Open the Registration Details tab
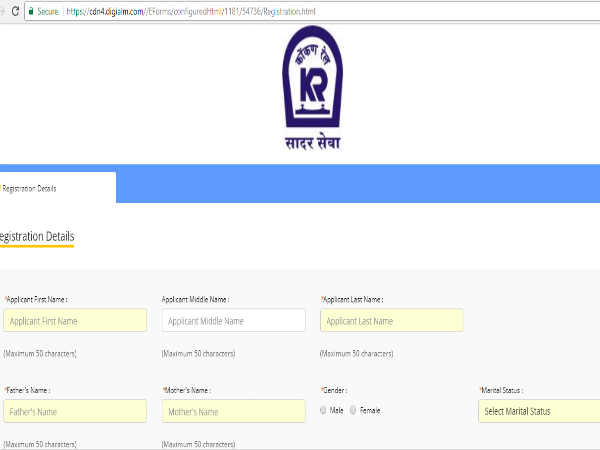The height and width of the screenshot is (450, 600). tap(57, 188)
